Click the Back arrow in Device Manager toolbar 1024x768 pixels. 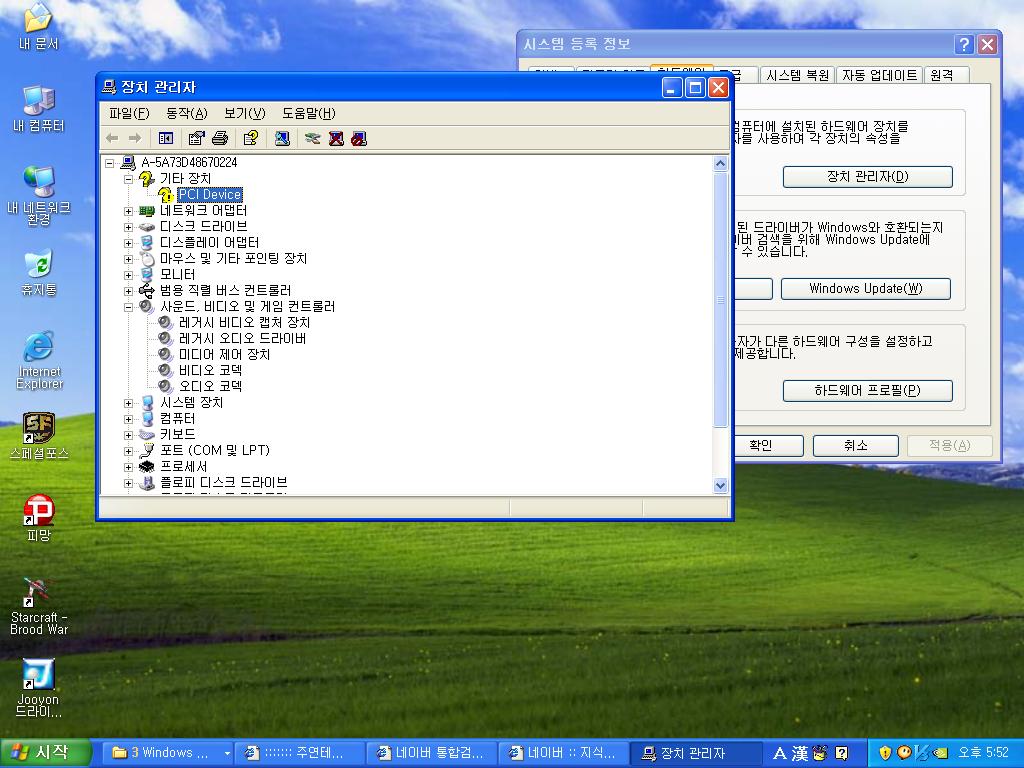click(x=112, y=138)
